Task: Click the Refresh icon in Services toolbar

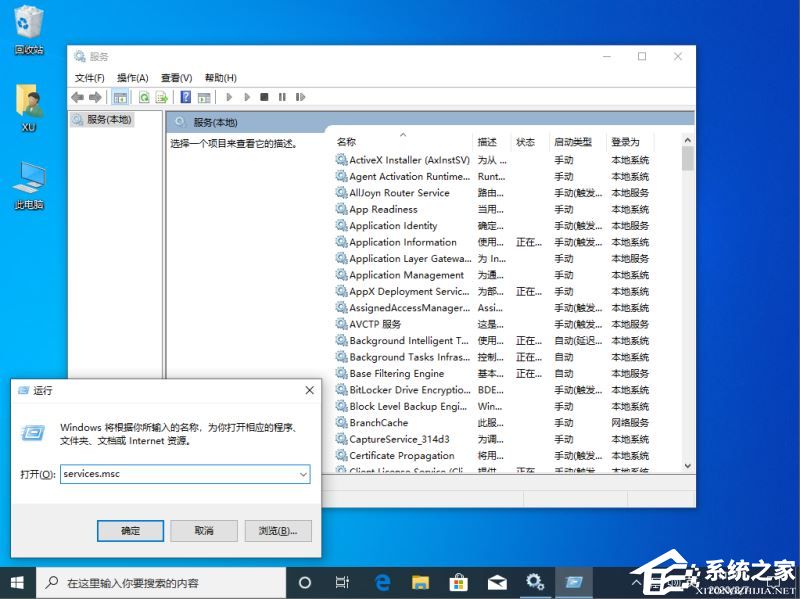Action: point(144,97)
